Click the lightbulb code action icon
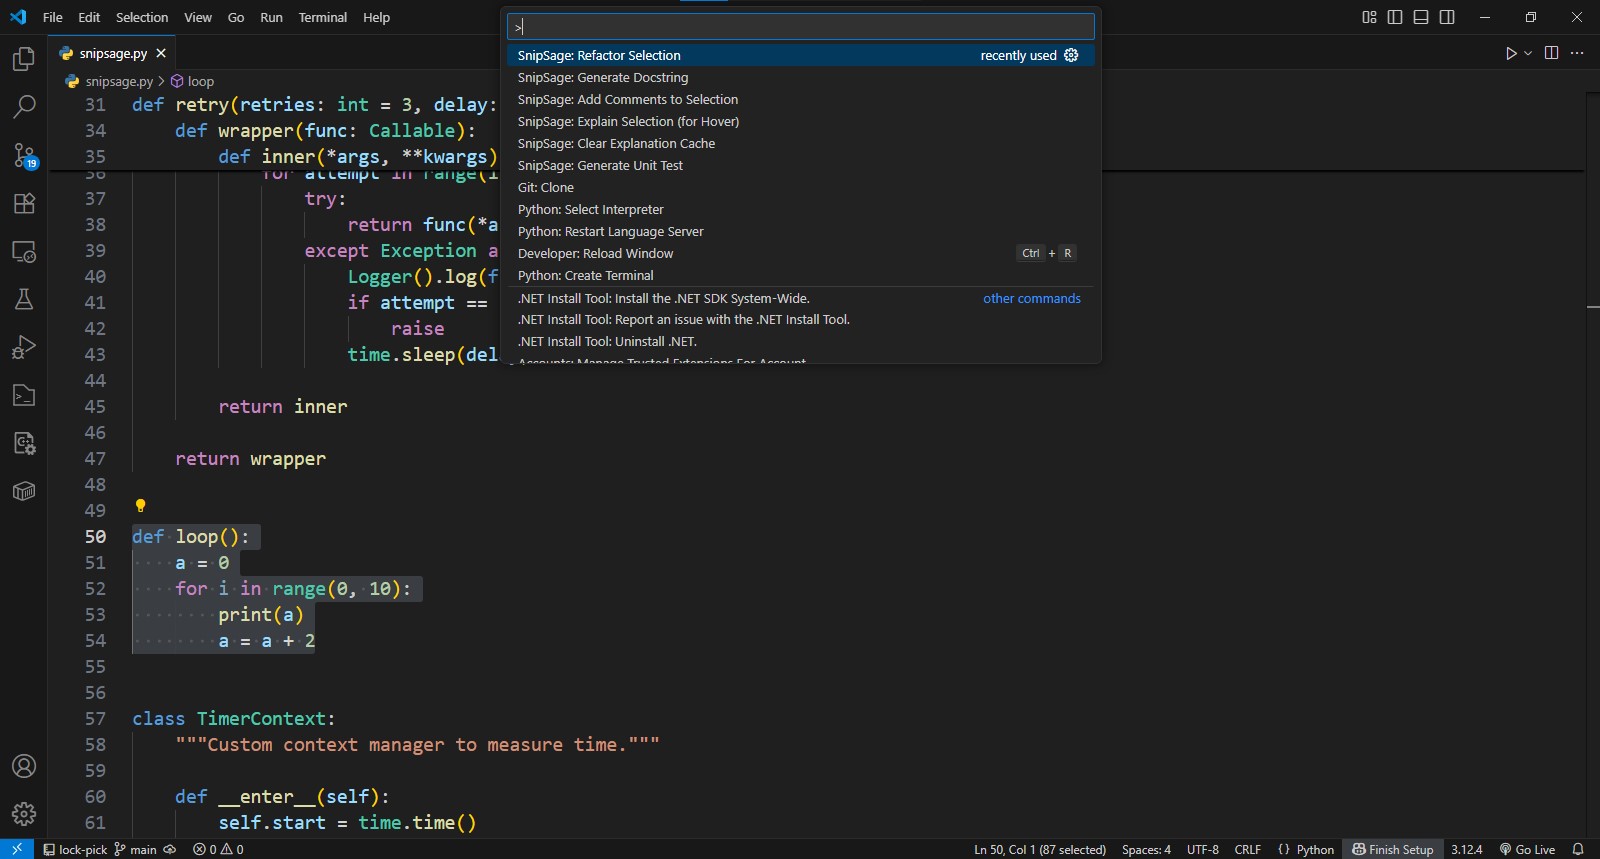 pyautogui.click(x=140, y=505)
